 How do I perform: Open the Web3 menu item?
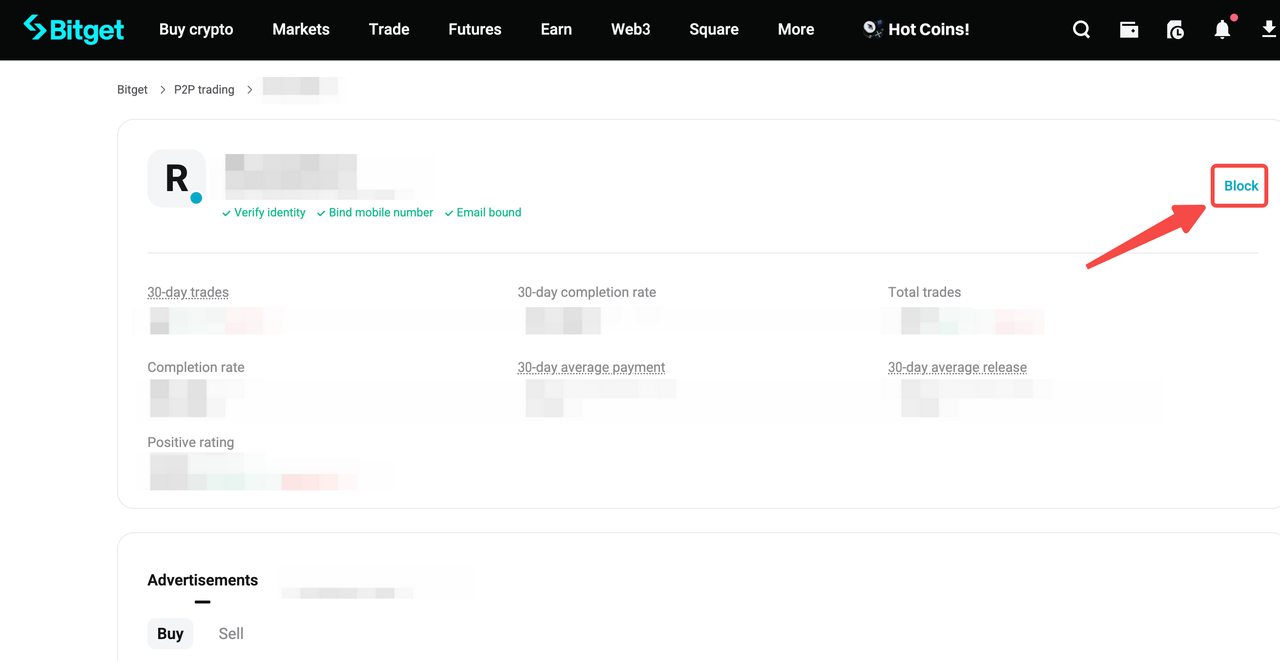point(631,29)
